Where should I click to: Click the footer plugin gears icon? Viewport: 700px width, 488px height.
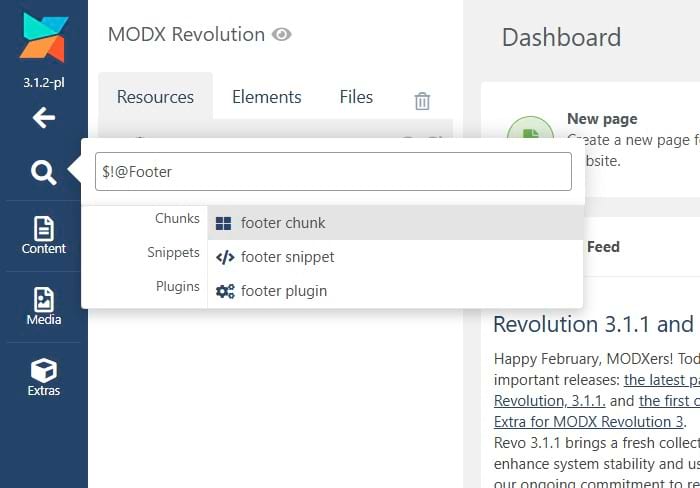coord(225,291)
